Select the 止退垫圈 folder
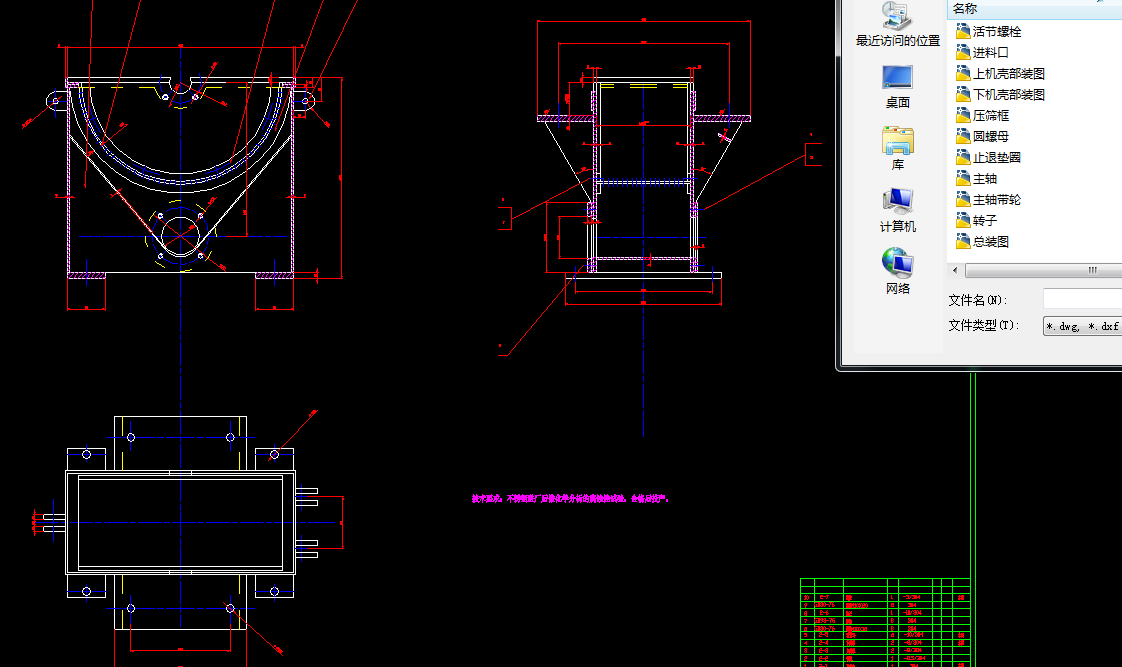 point(989,157)
